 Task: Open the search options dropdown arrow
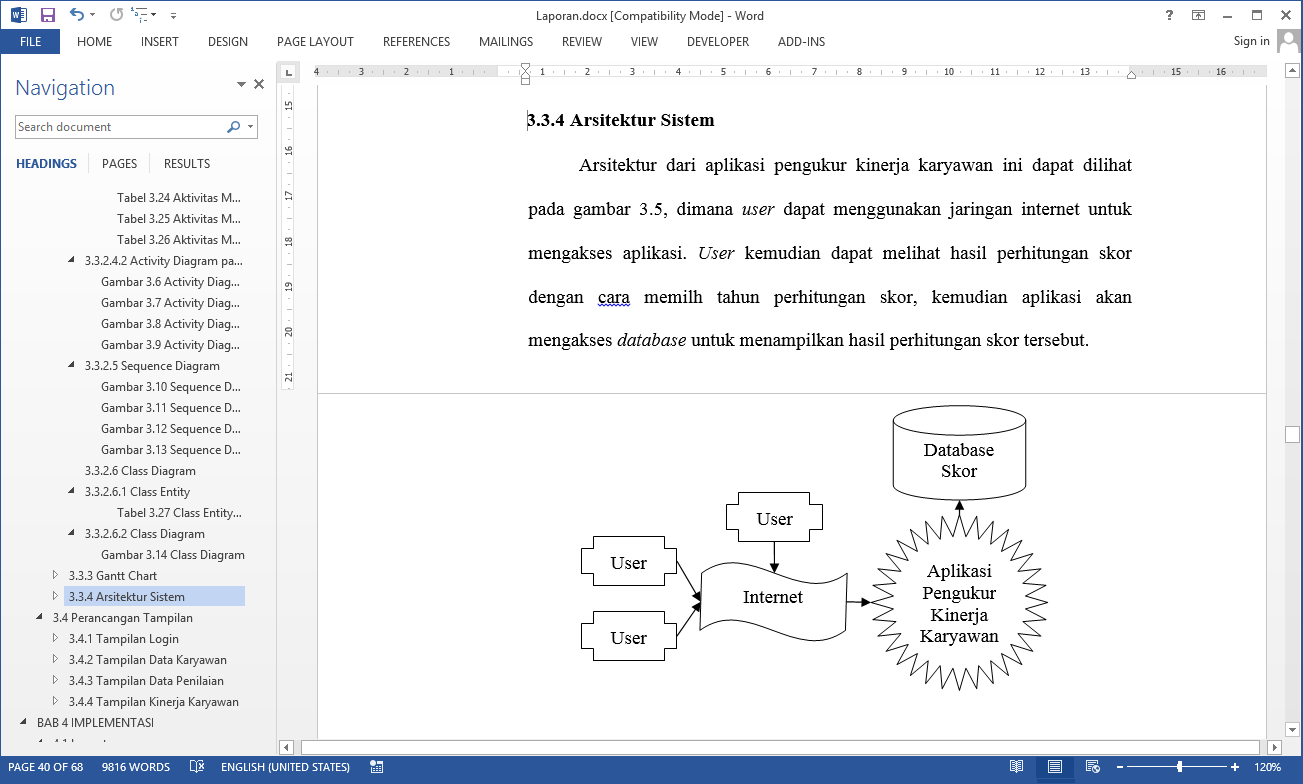pyautogui.click(x=250, y=127)
